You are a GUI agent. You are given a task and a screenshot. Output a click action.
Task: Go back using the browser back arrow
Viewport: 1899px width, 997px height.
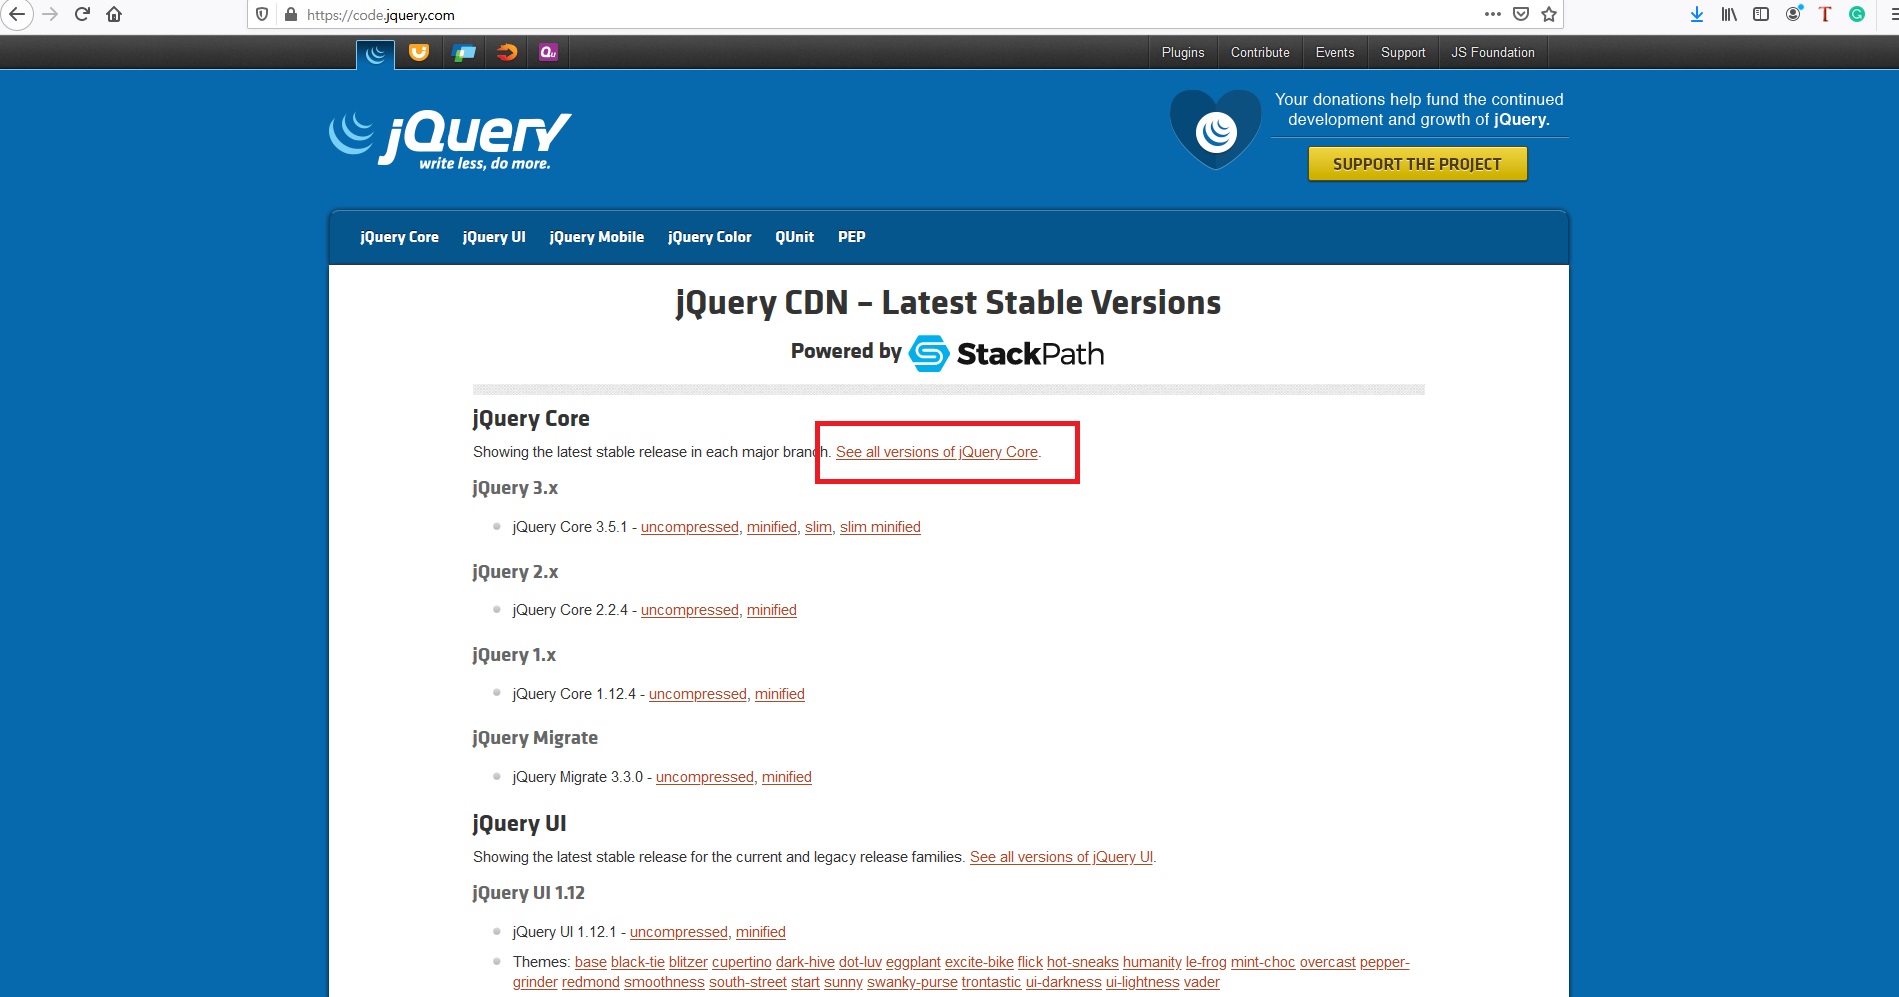coord(16,14)
